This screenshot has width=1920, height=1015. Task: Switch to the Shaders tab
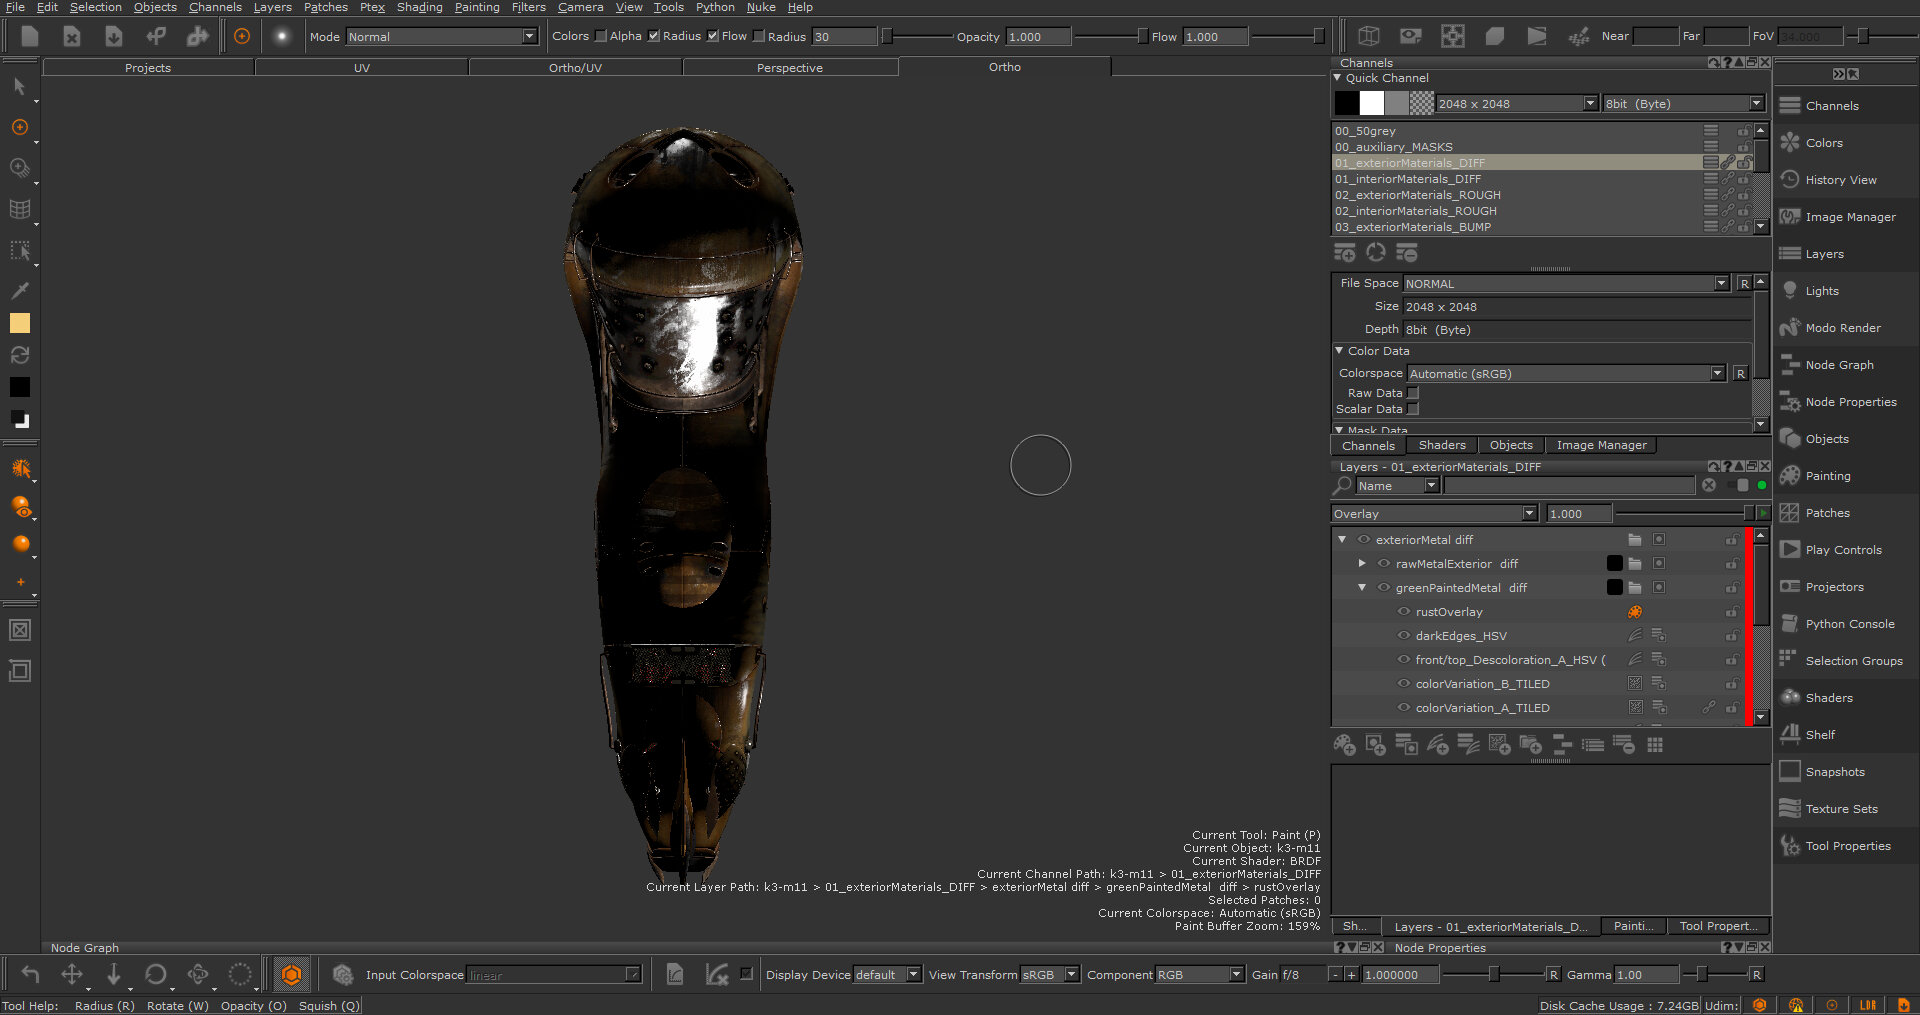point(1441,445)
